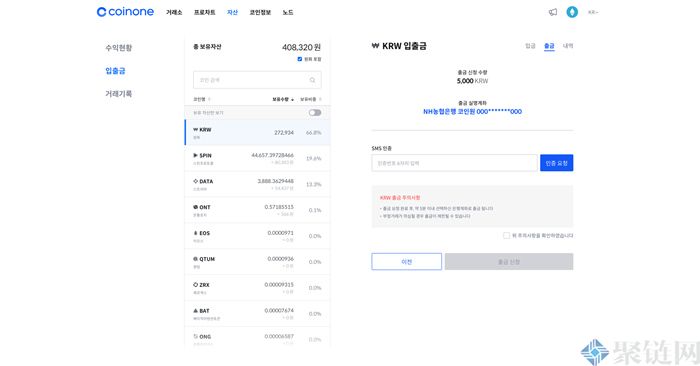Select the BAT row with 0.00007674
This screenshot has height=366, width=700.
click(x=258, y=314)
